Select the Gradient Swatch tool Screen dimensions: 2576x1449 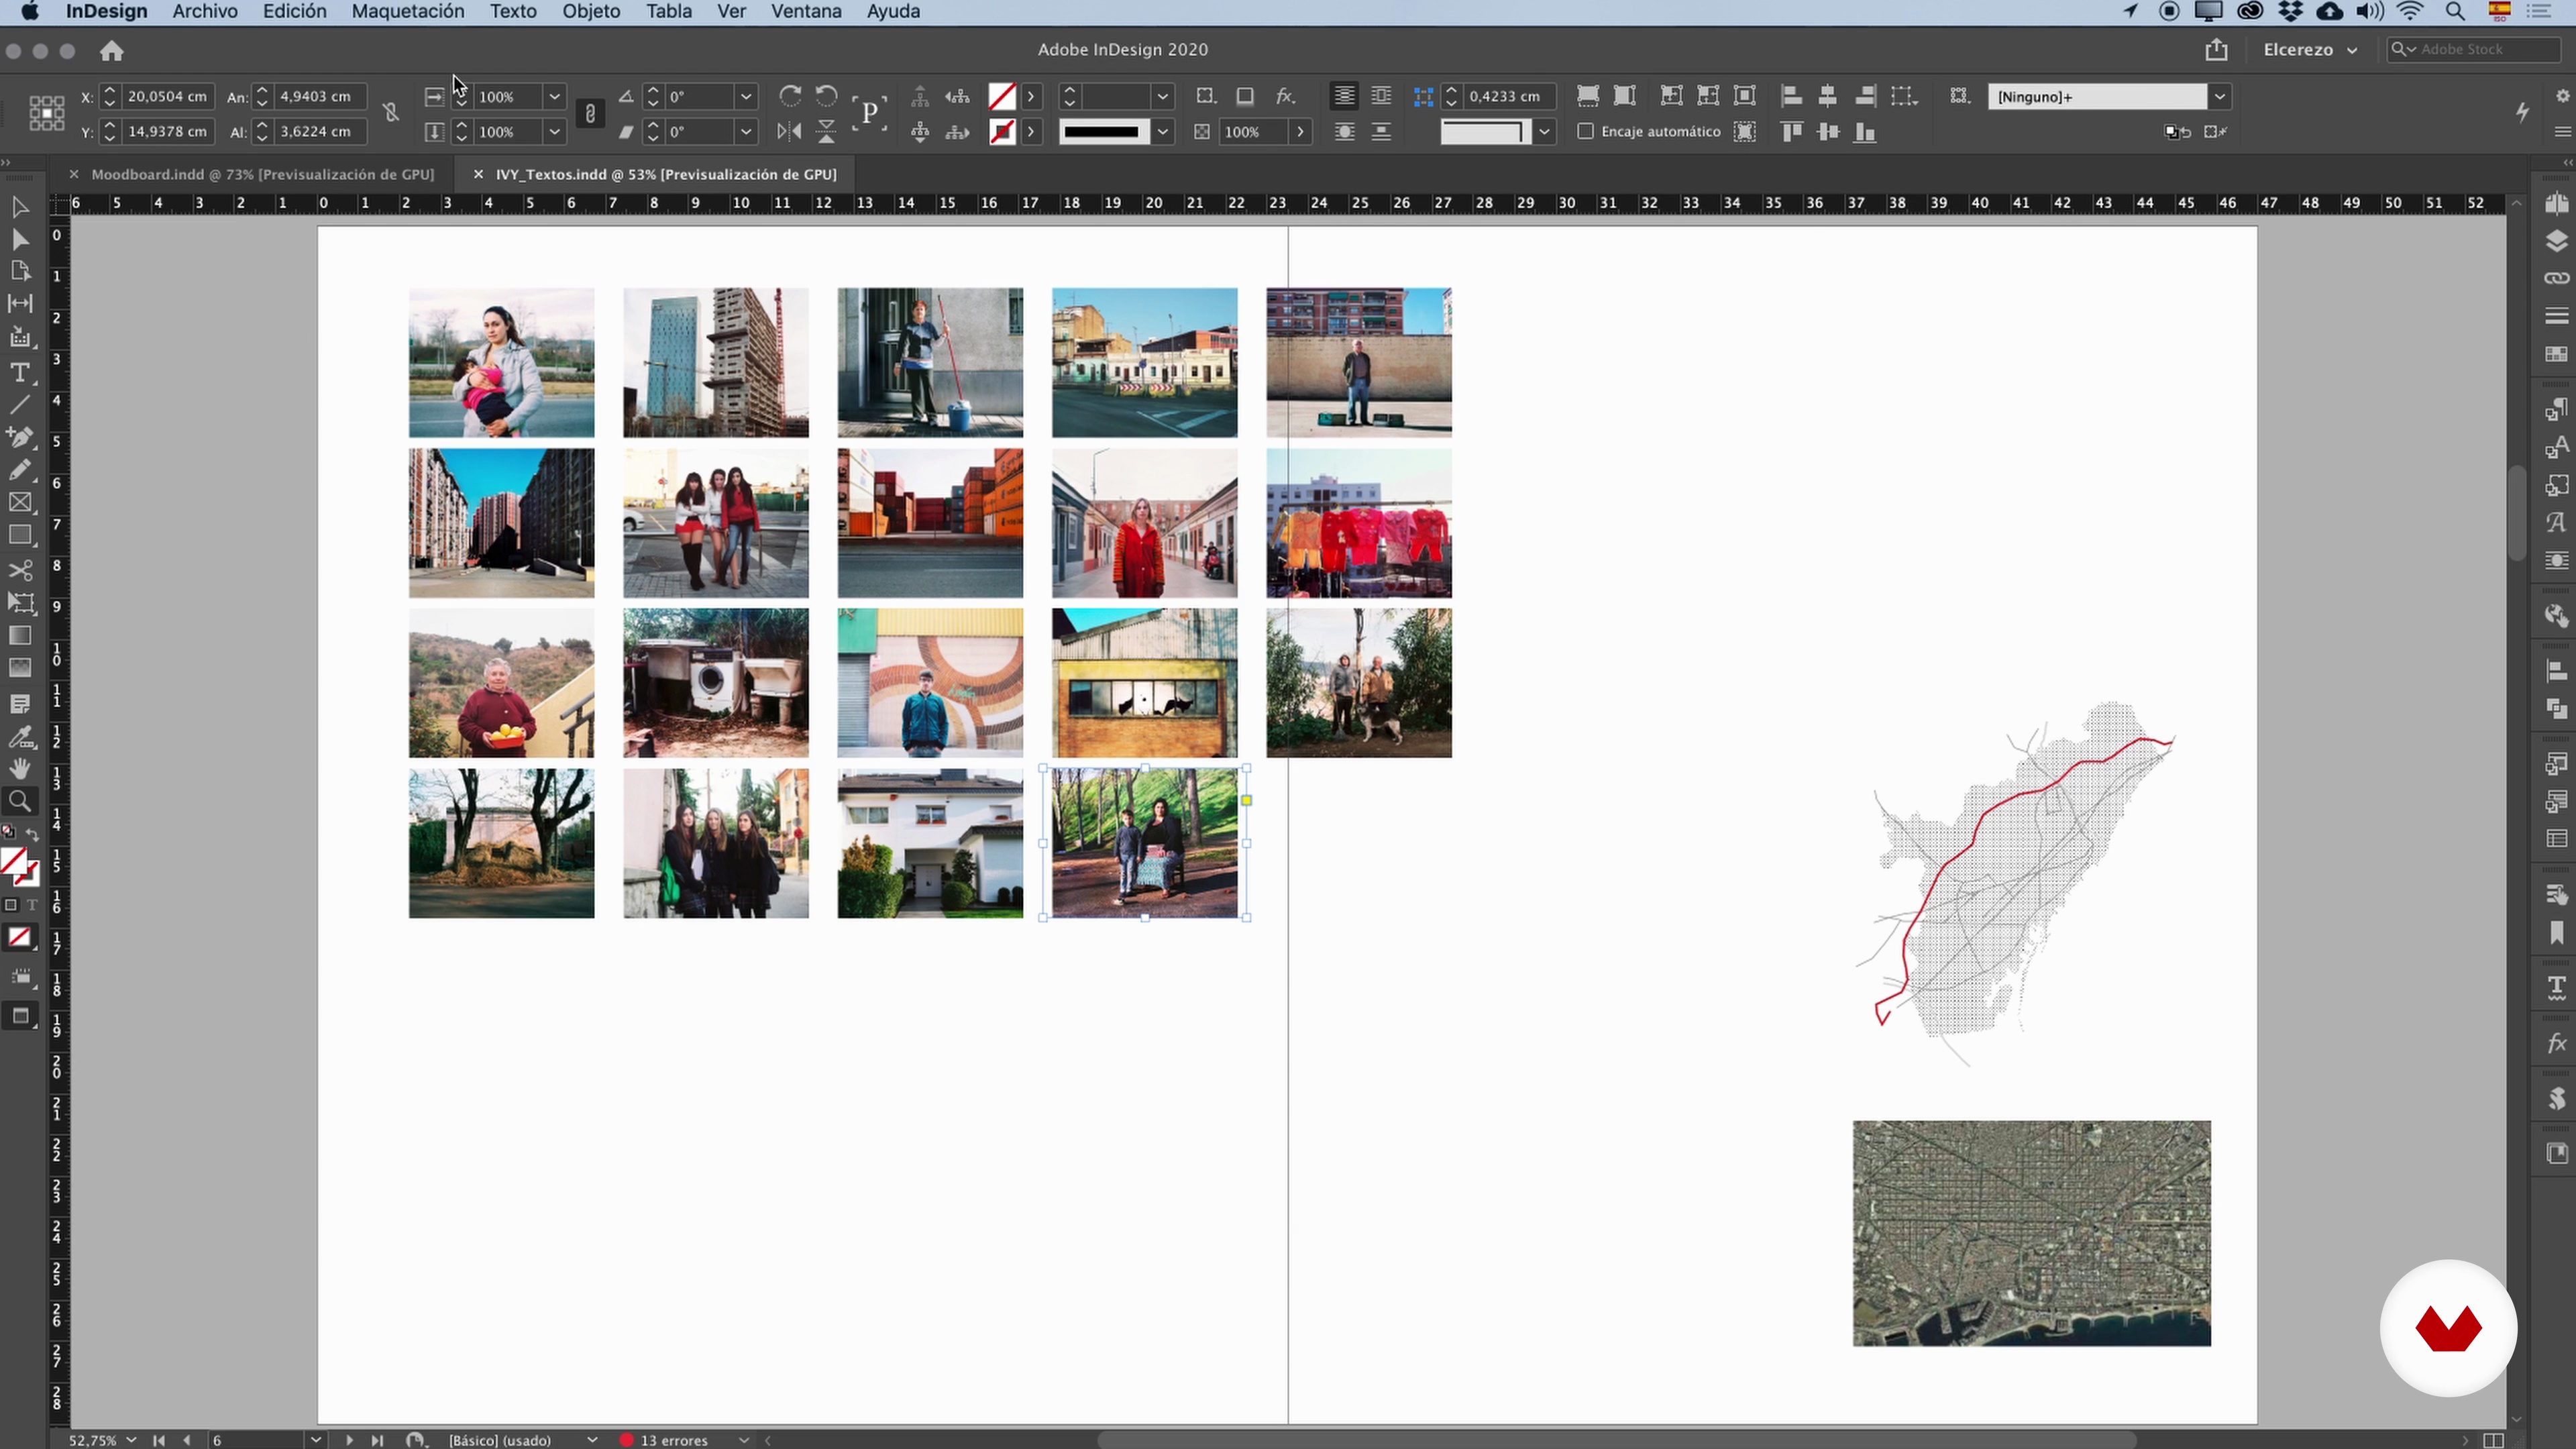[19, 636]
